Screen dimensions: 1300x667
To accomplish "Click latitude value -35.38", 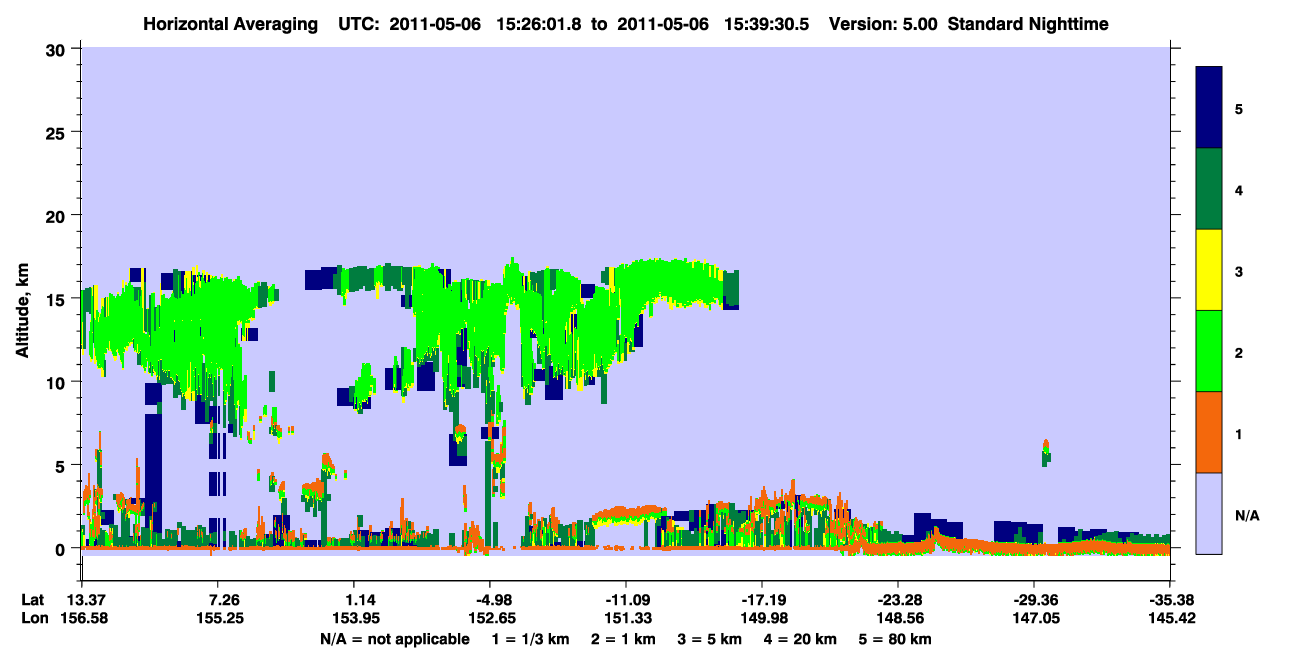I will (1170, 600).
